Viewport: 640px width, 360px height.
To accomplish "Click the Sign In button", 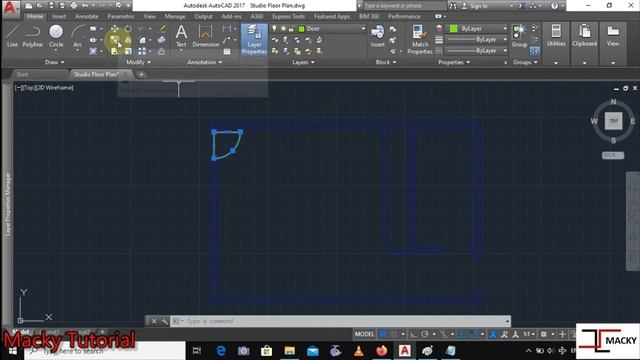I will coord(475,6).
